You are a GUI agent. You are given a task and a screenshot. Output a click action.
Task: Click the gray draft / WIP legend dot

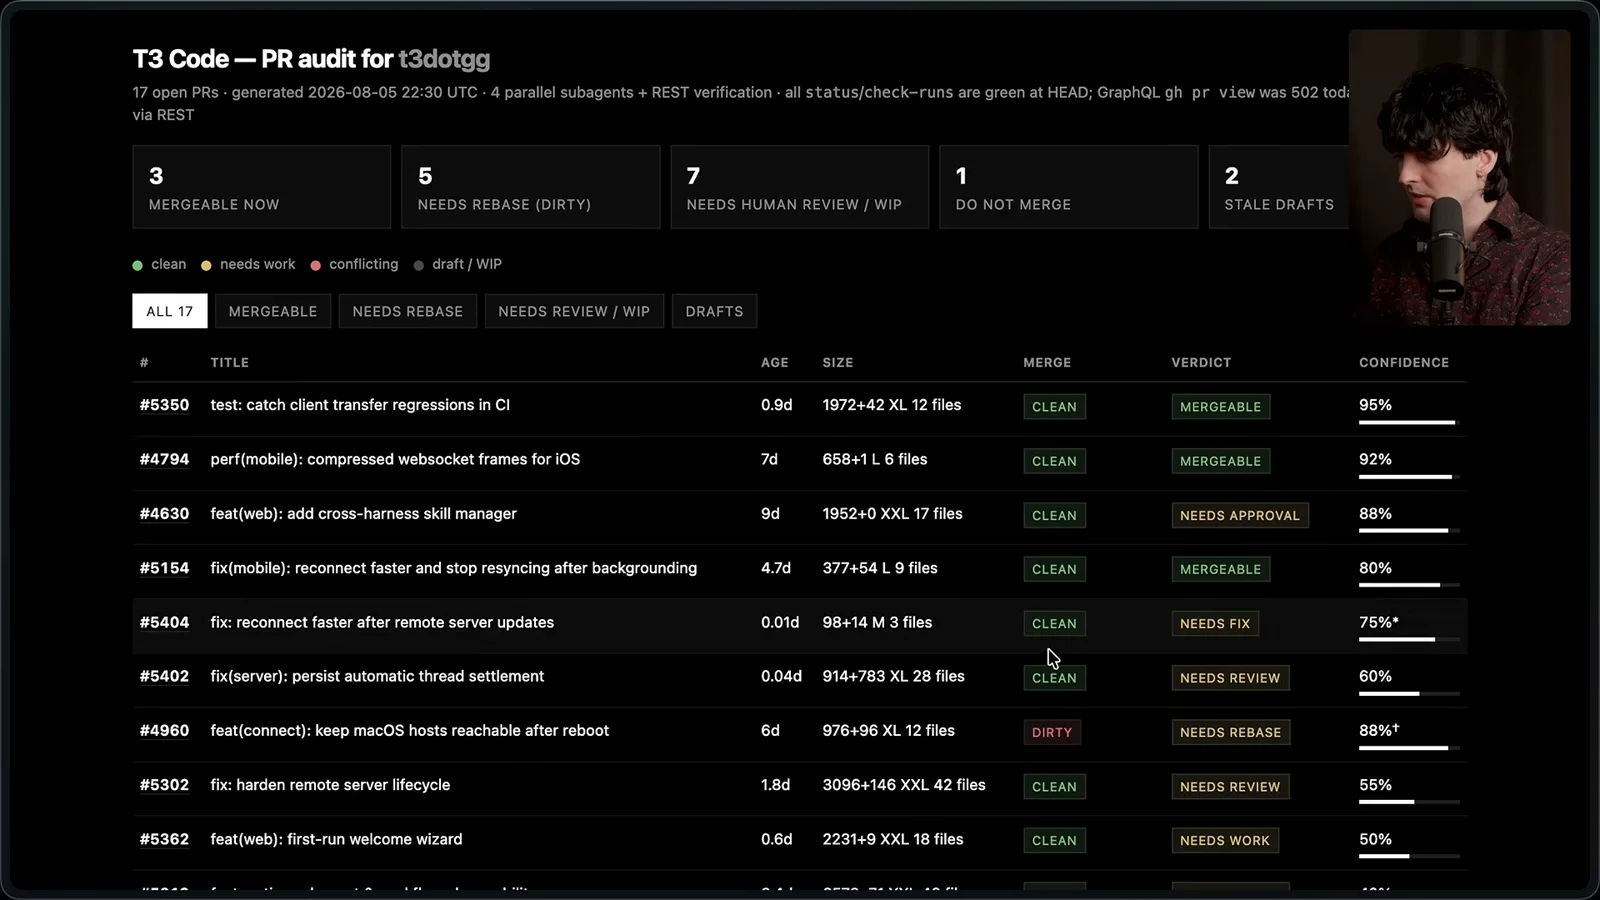tap(418, 265)
